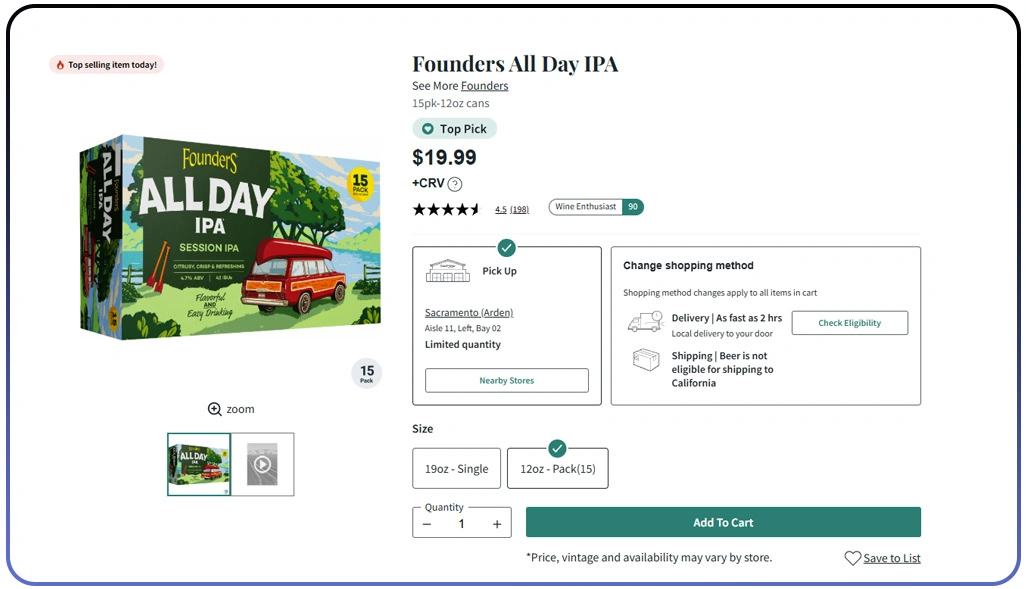Click the shipping box icon

coord(646,360)
